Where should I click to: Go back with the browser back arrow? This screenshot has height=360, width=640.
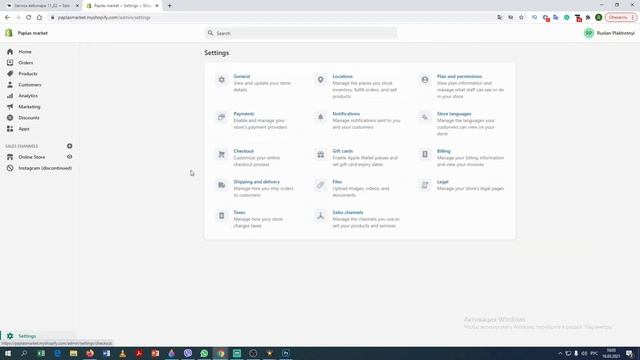click(x=7, y=18)
